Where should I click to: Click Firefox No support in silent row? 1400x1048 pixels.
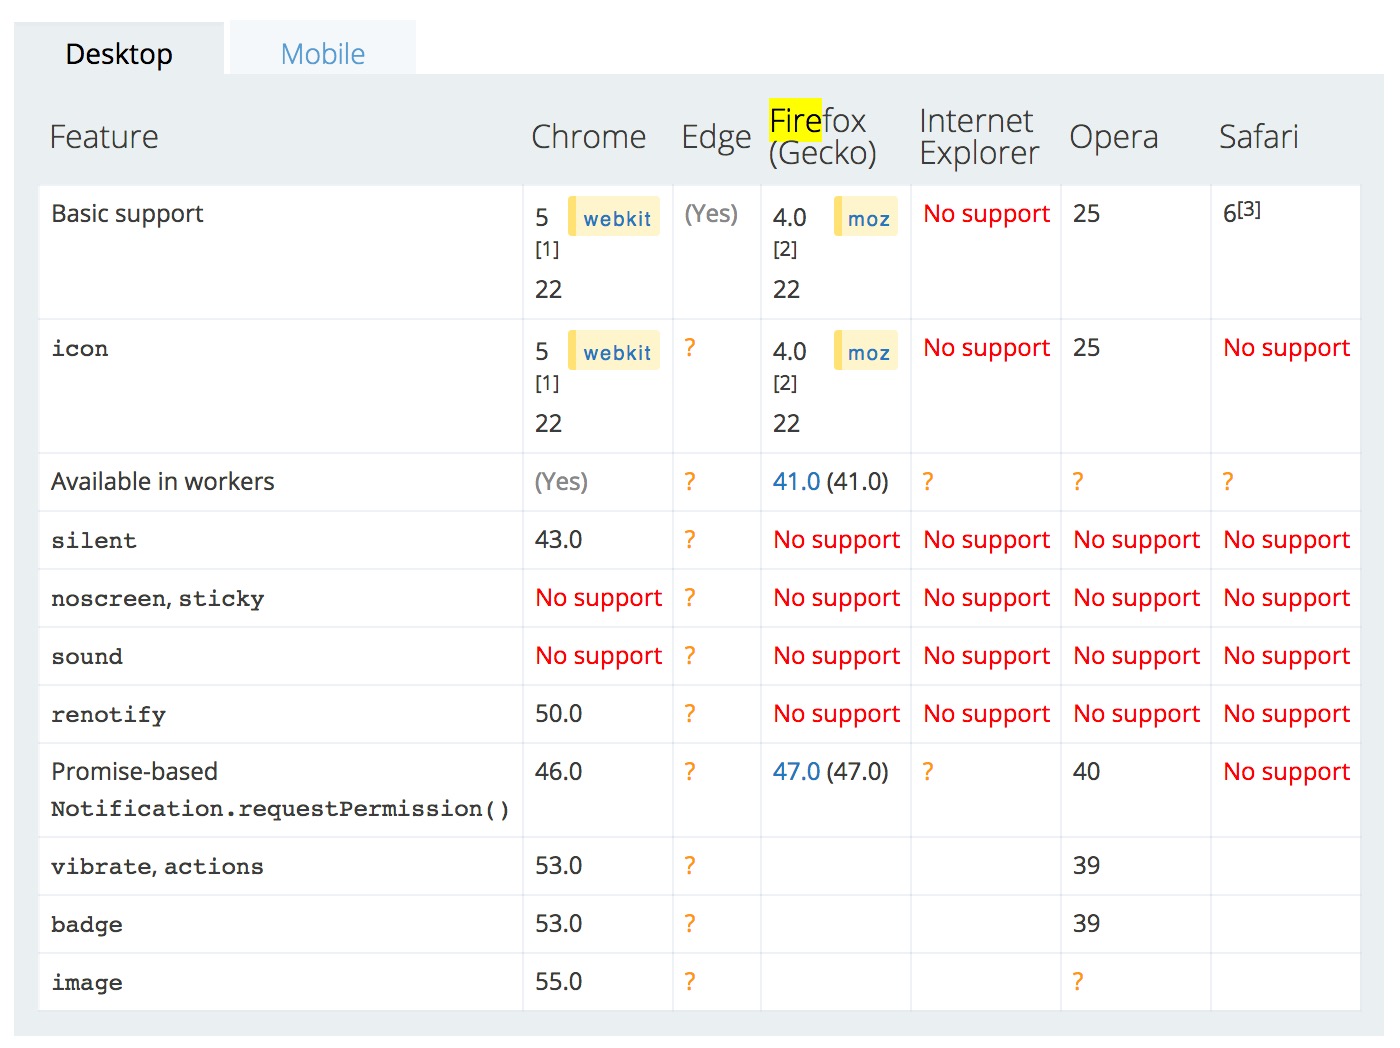tap(836, 540)
